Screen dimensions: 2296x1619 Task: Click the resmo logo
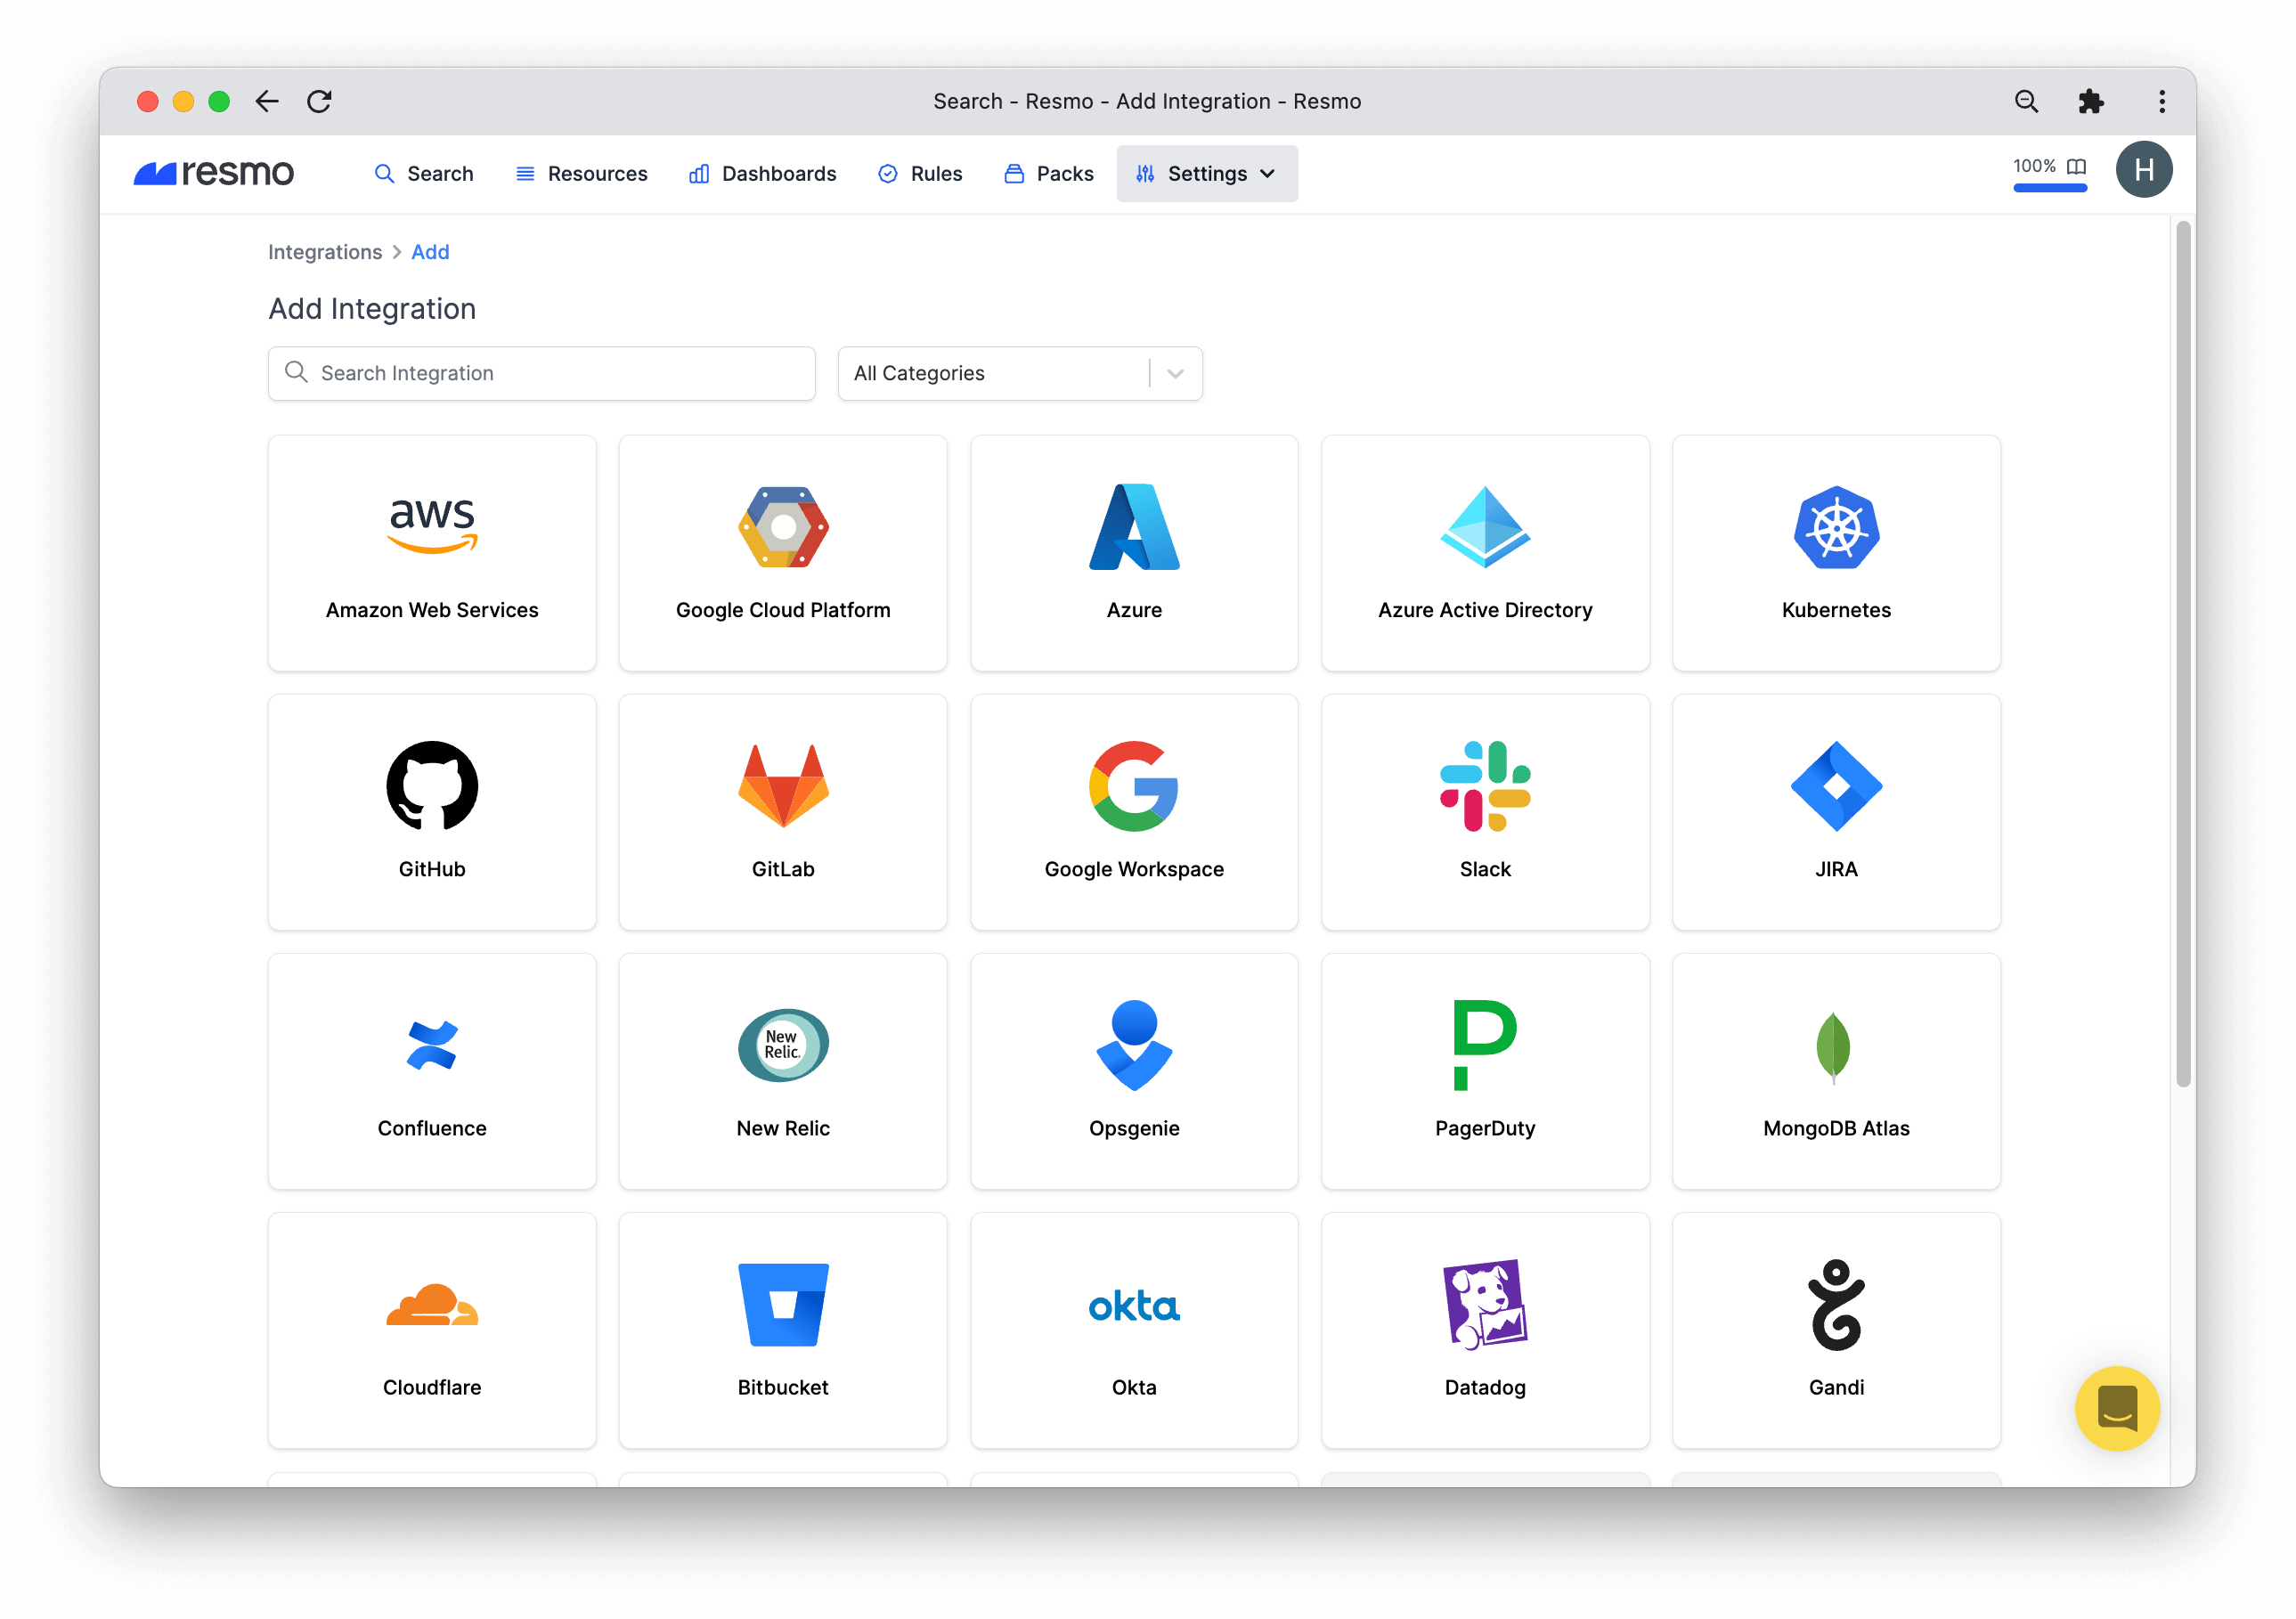[x=213, y=173]
